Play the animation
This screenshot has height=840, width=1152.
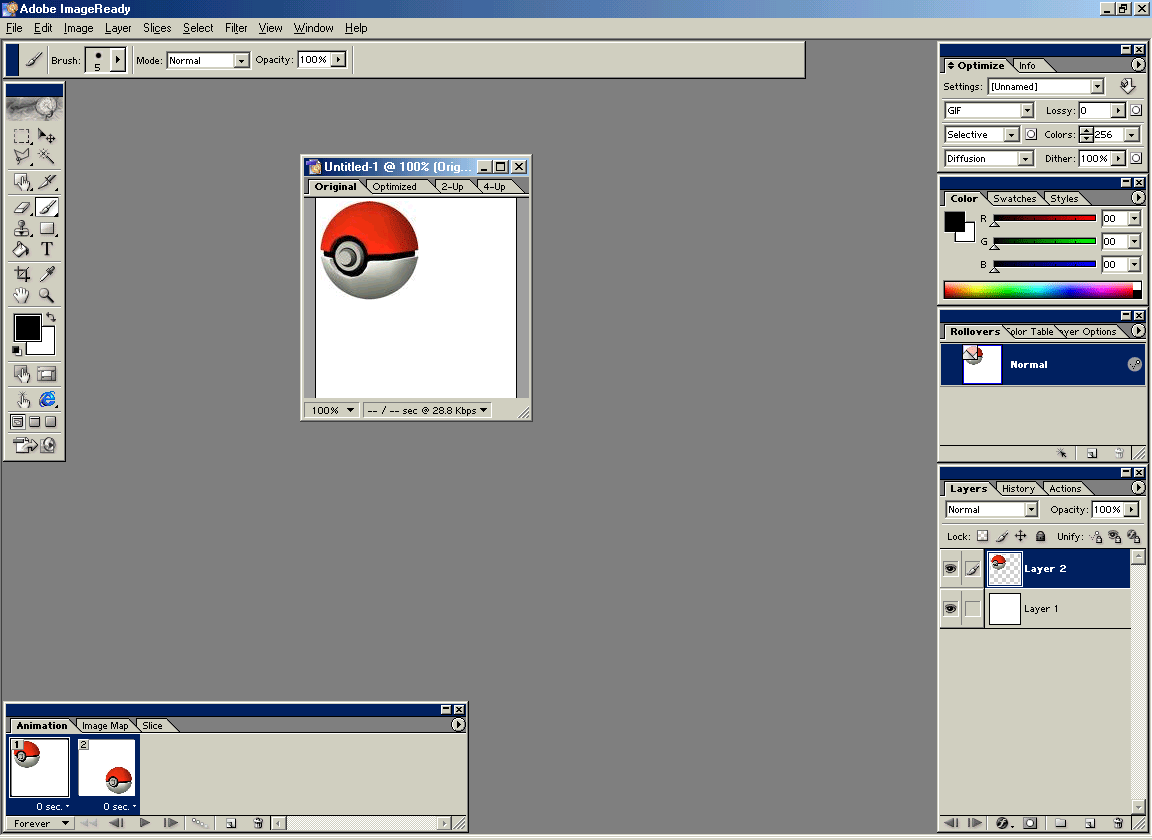tap(145, 823)
